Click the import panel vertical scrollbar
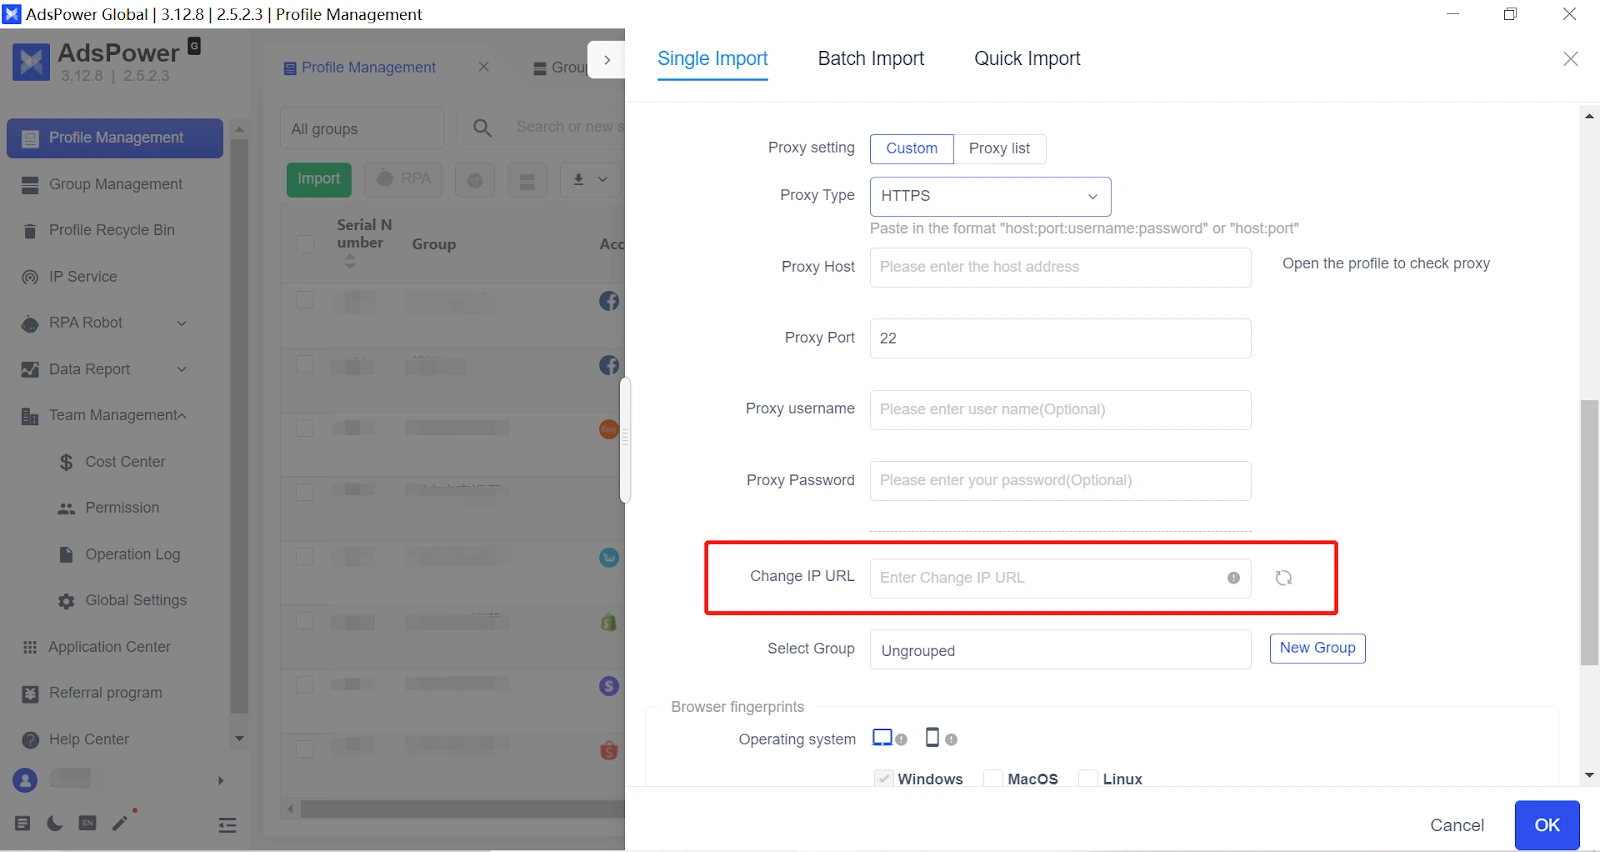1600x852 pixels. [1589, 532]
